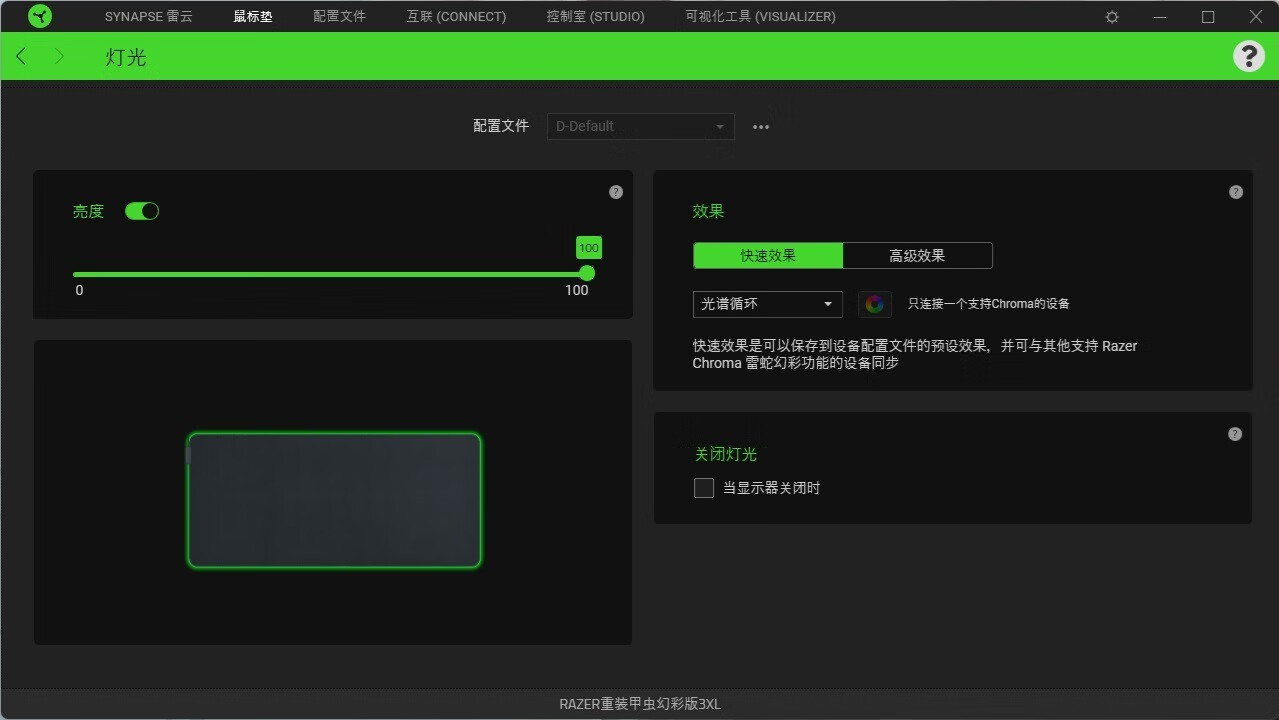Click the help icon on the 效果 panel

1235,191
